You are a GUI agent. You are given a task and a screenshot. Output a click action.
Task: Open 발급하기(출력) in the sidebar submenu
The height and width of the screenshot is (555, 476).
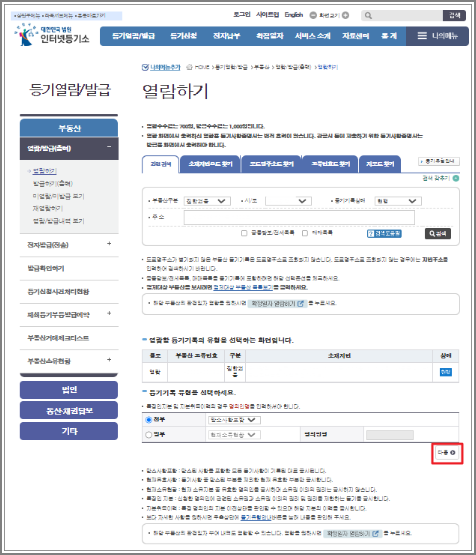(53, 183)
